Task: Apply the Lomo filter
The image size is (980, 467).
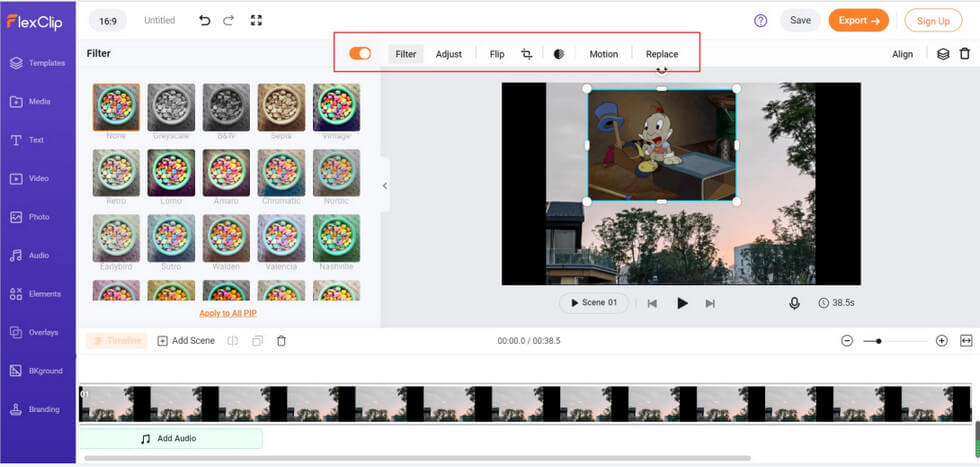Action: pyautogui.click(x=171, y=173)
